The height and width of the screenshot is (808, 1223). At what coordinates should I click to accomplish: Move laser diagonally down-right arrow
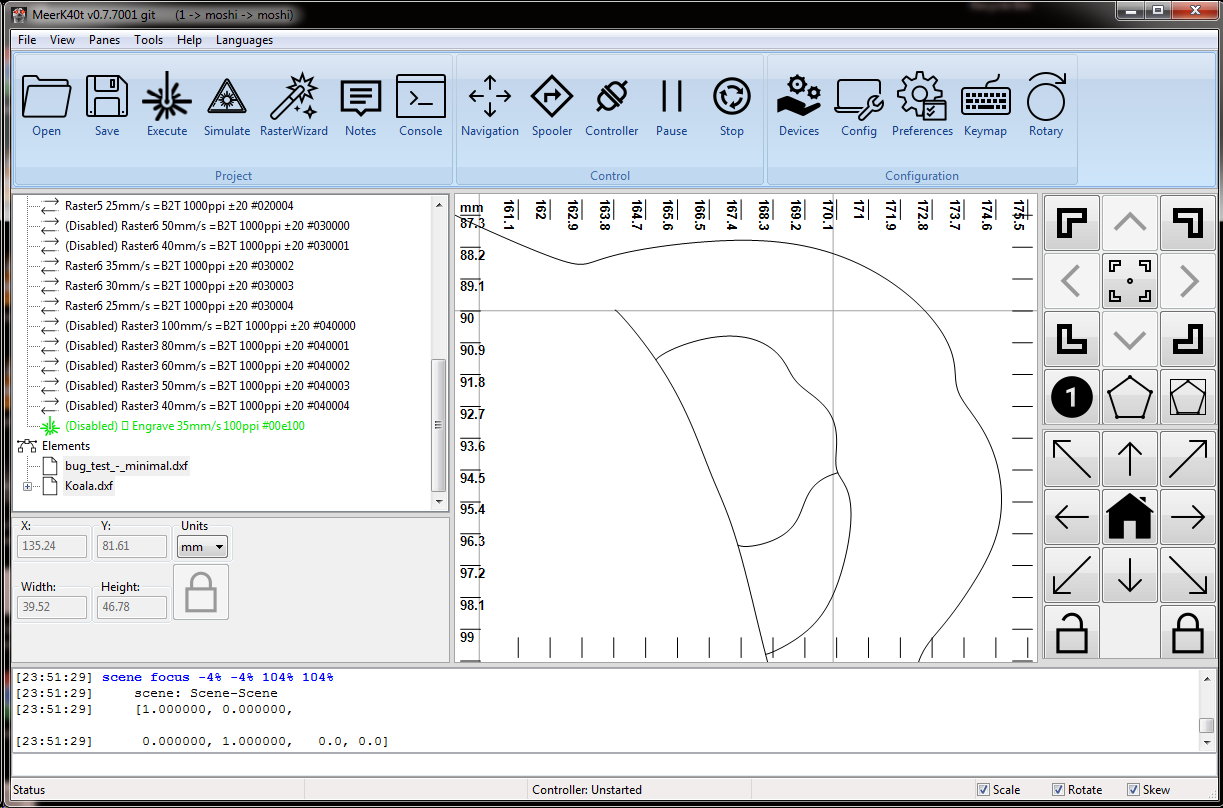[1188, 575]
